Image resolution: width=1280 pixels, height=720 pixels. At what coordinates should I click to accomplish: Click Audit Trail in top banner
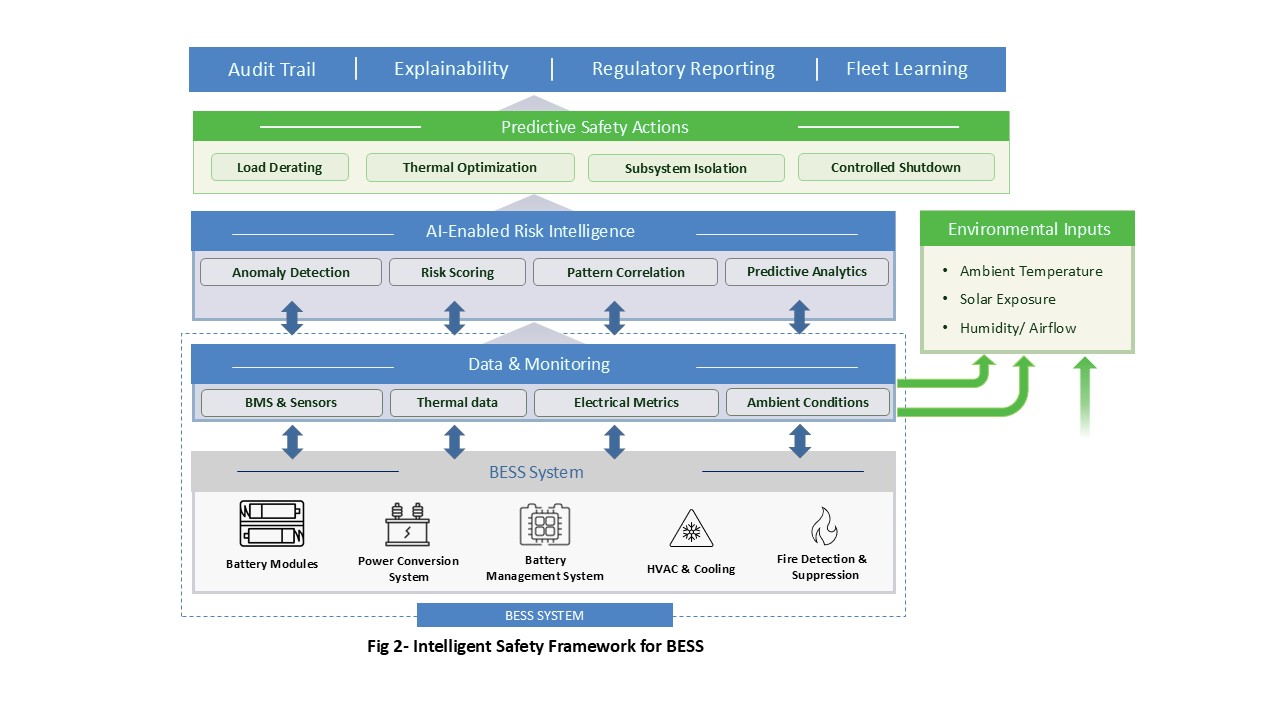[272, 69]
